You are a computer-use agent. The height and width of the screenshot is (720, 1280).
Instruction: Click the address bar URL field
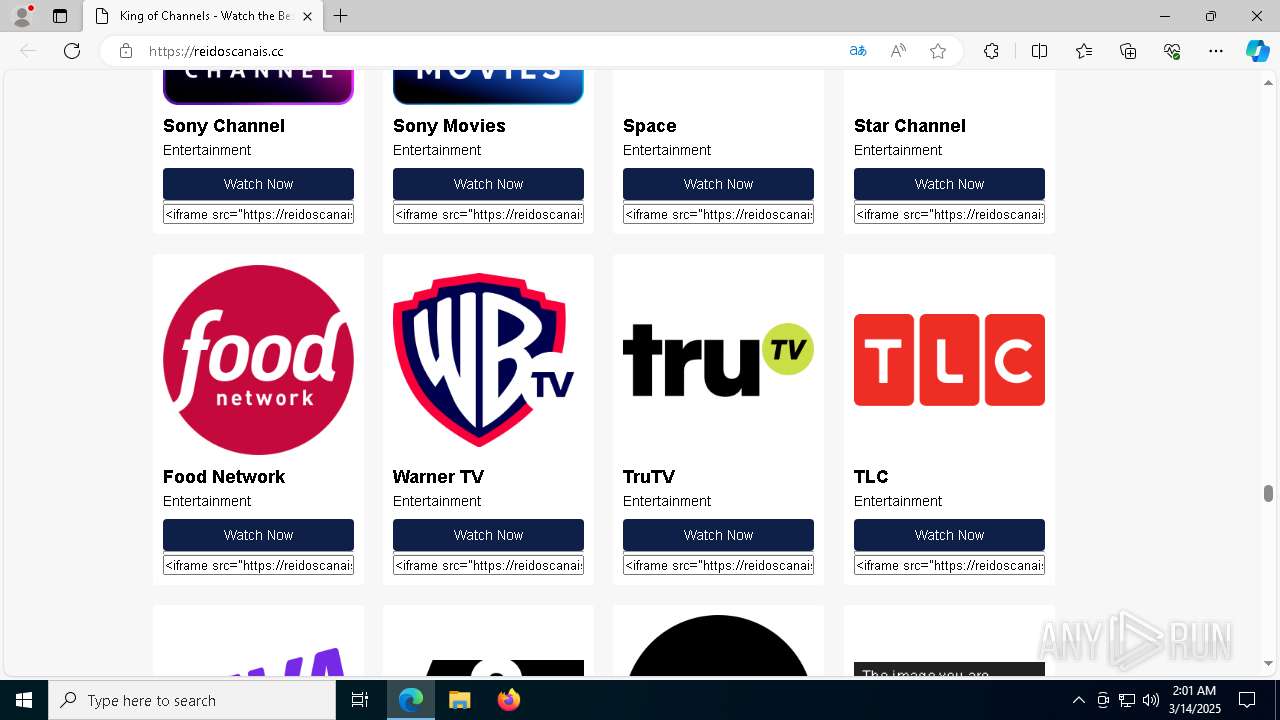[x=490, y=51]
